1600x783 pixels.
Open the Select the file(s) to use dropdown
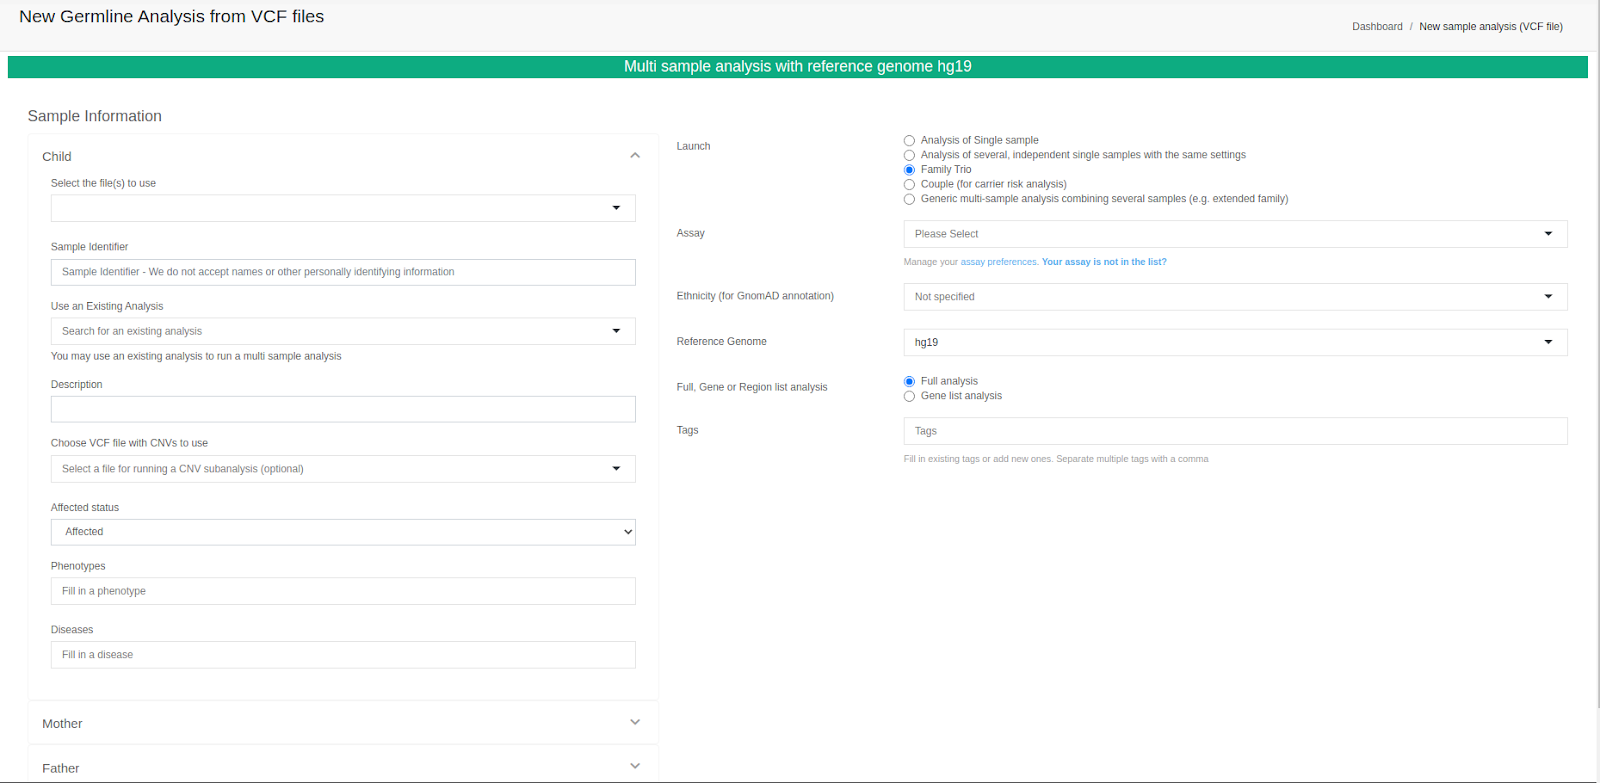pyautogui.click(x=343, y=208)
